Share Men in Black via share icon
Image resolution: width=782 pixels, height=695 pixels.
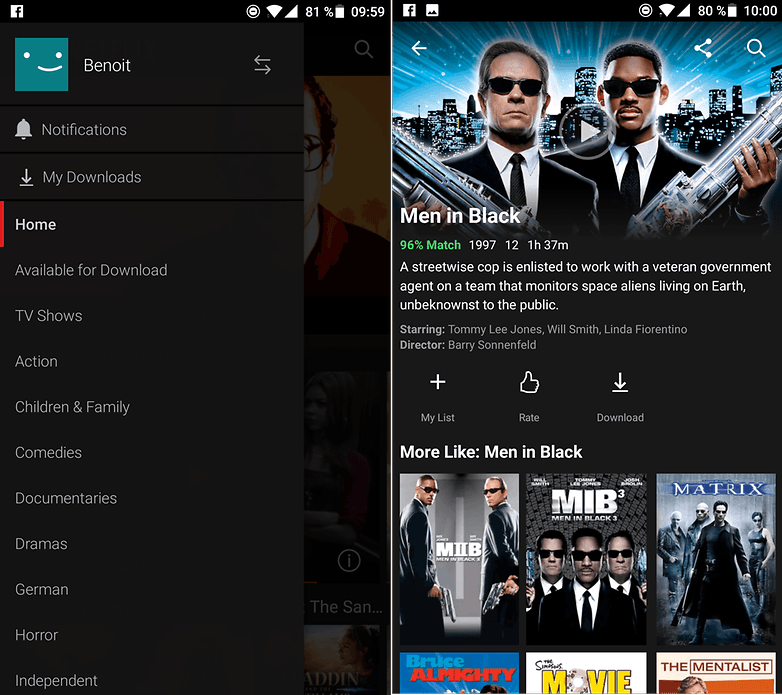[x=703, y=48]
